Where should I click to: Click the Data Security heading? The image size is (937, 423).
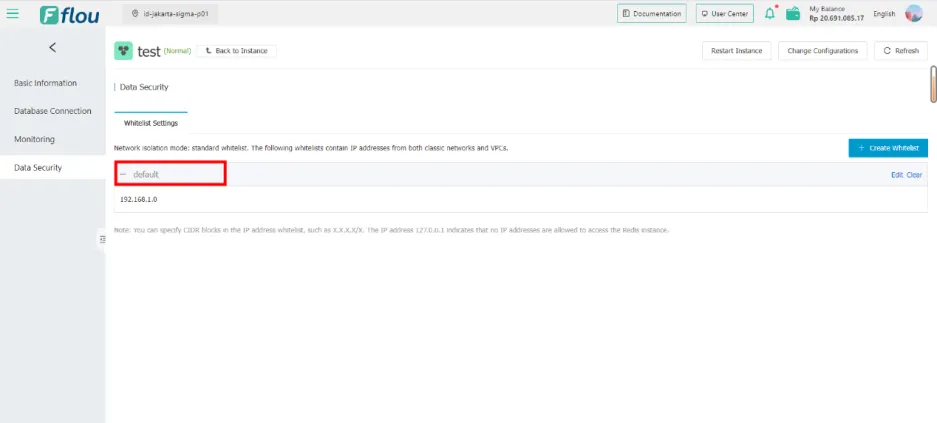[144, 87]
